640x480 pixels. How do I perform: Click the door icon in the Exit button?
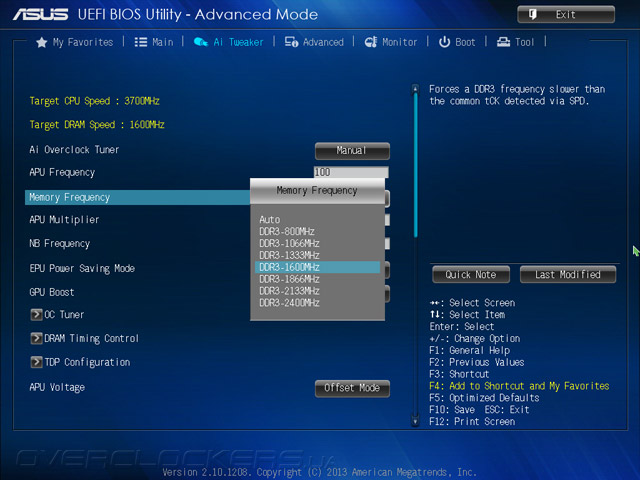[533, 15]
